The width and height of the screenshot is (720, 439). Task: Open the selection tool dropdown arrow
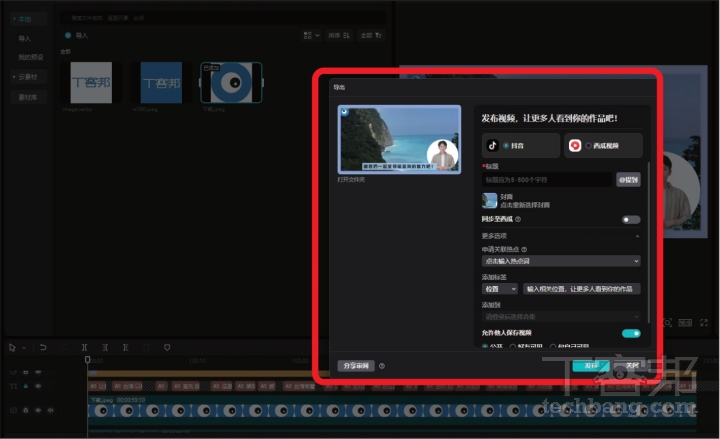[24, 348]
